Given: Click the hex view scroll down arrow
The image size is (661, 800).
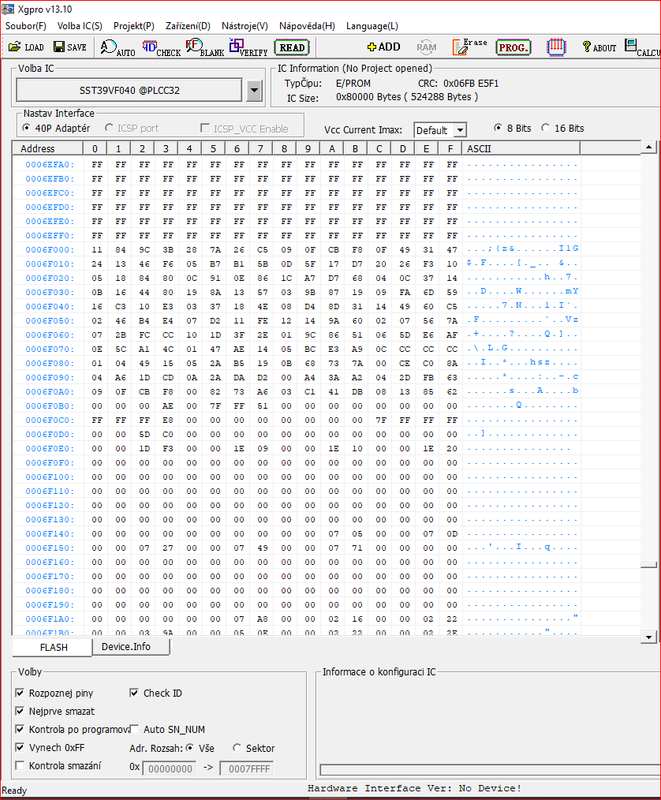Looking at the screenshot, I should point(648,637).
